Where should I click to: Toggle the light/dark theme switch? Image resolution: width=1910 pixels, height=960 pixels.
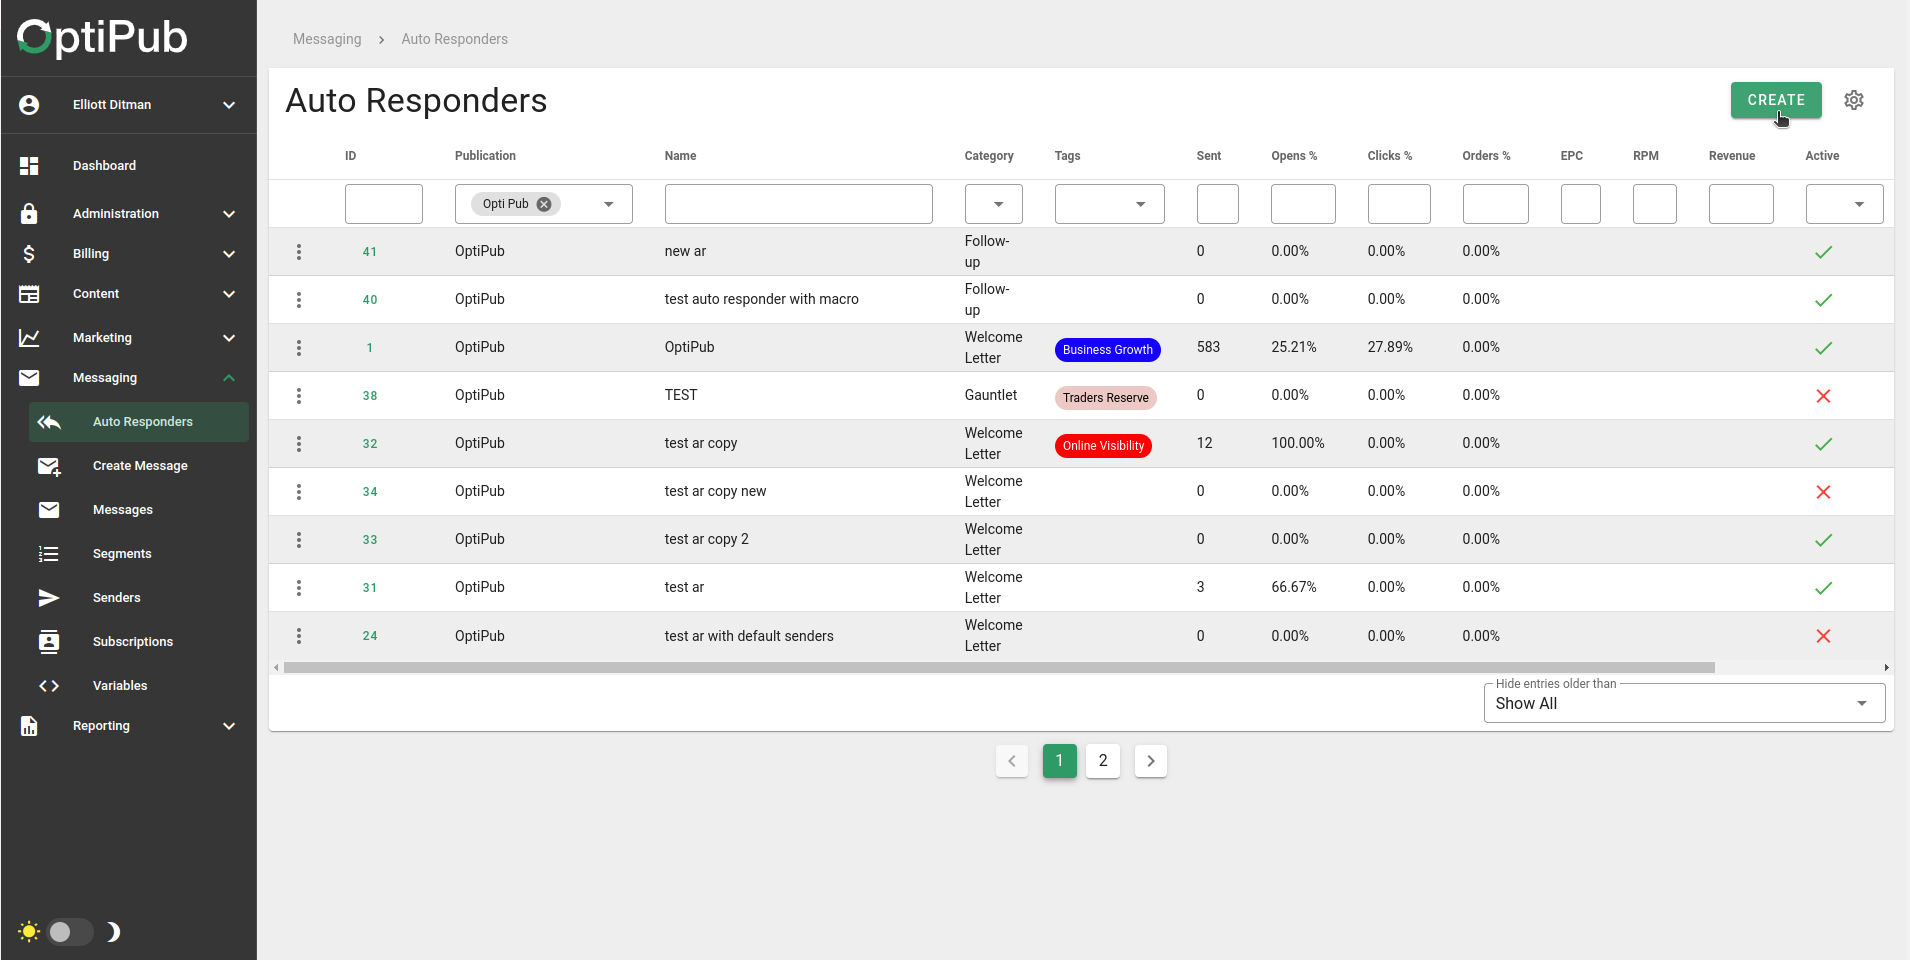[x=70, y=932]
